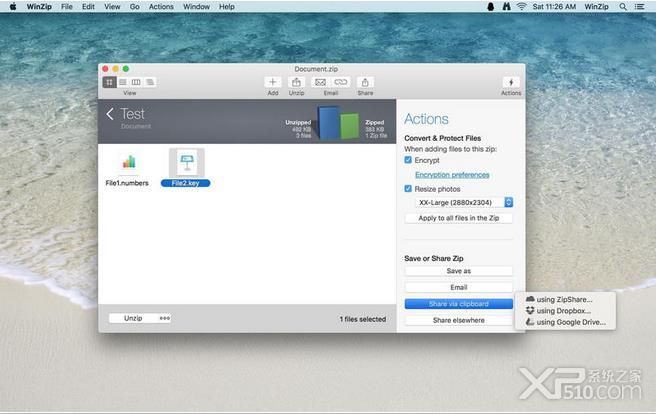656x414 pixels.
Task: Open Notification Center list icon
Action: (639, 6)
